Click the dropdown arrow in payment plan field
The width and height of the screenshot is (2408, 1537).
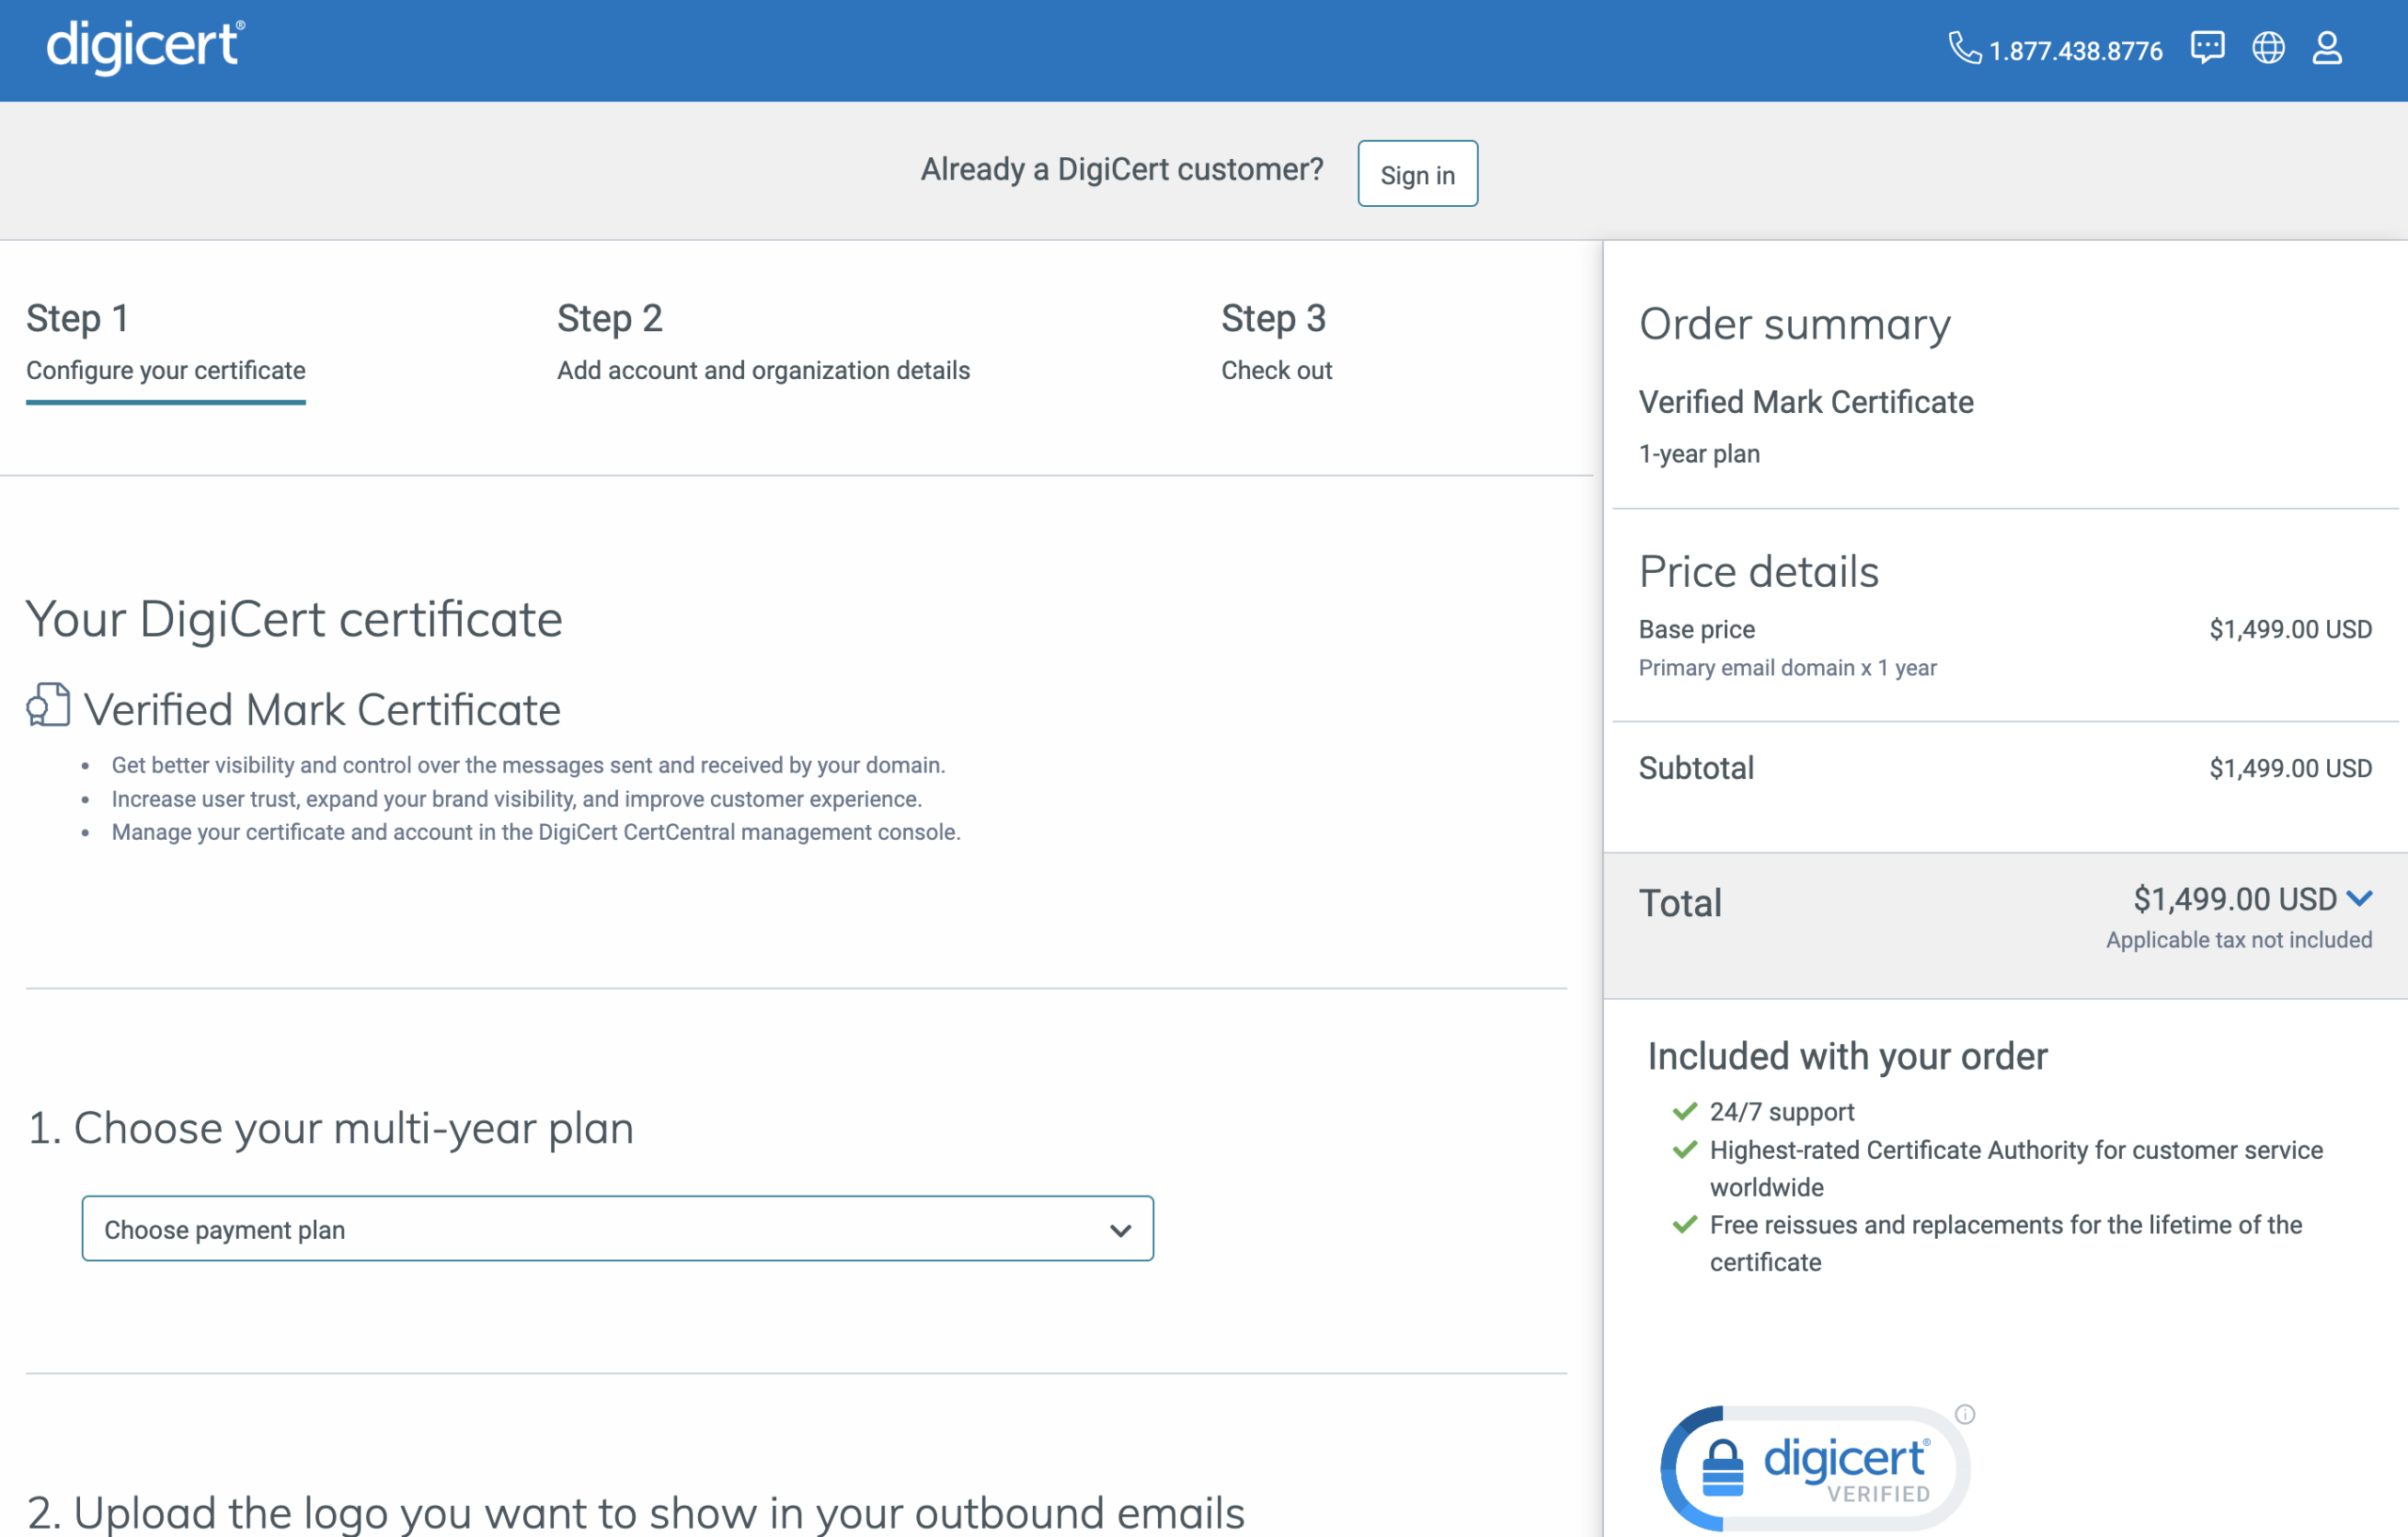1120,1230
